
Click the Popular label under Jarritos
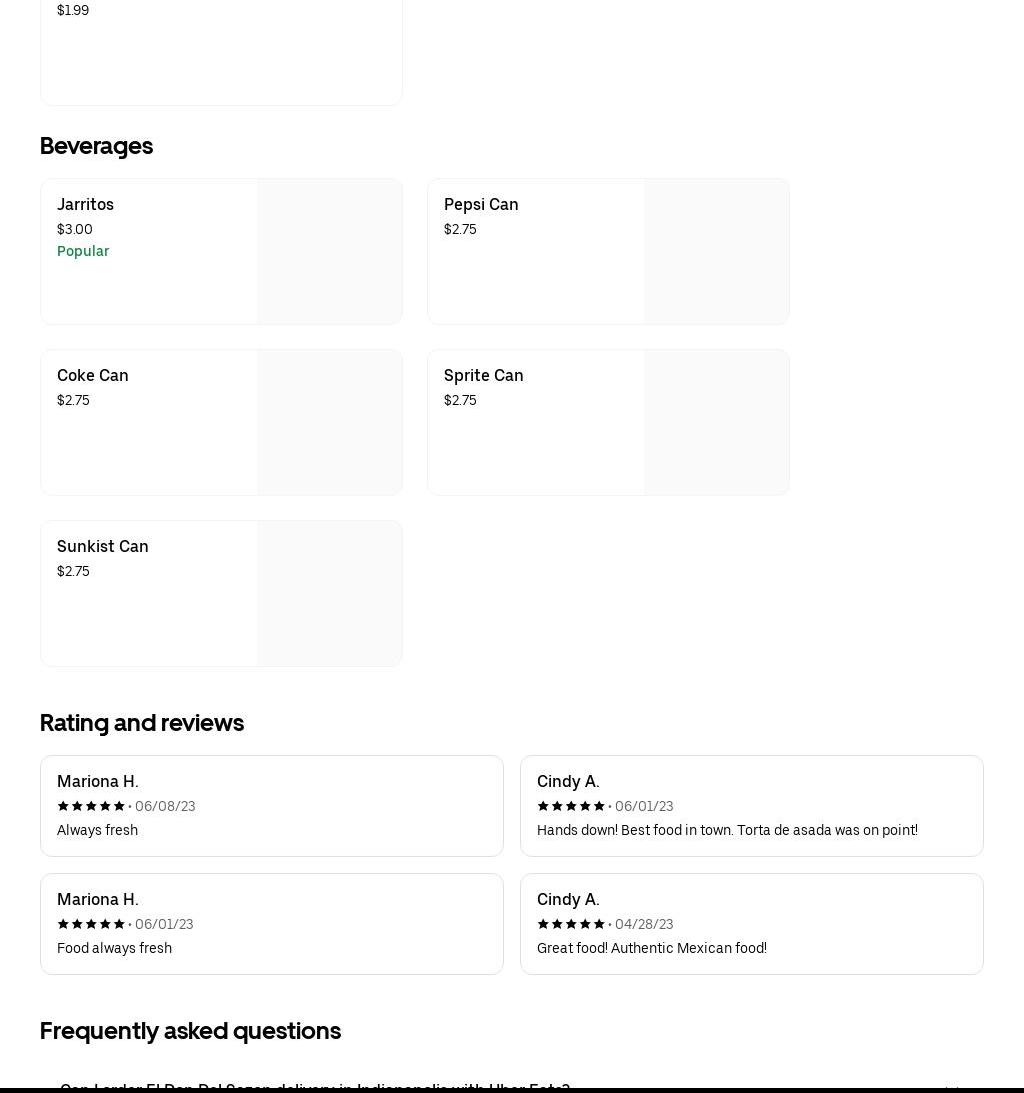[83, 251]
